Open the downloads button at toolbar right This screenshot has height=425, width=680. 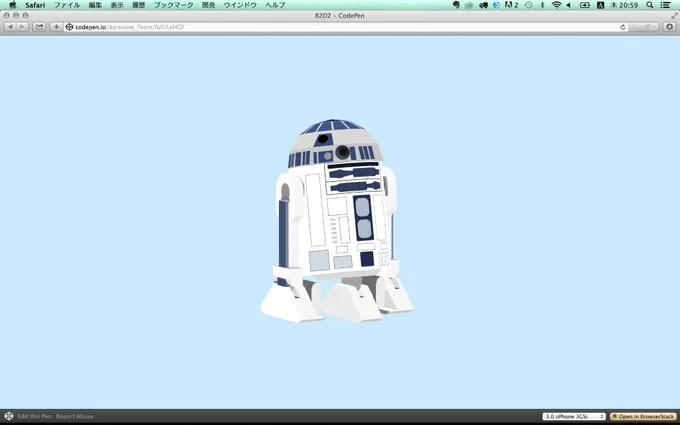point(670,27)
